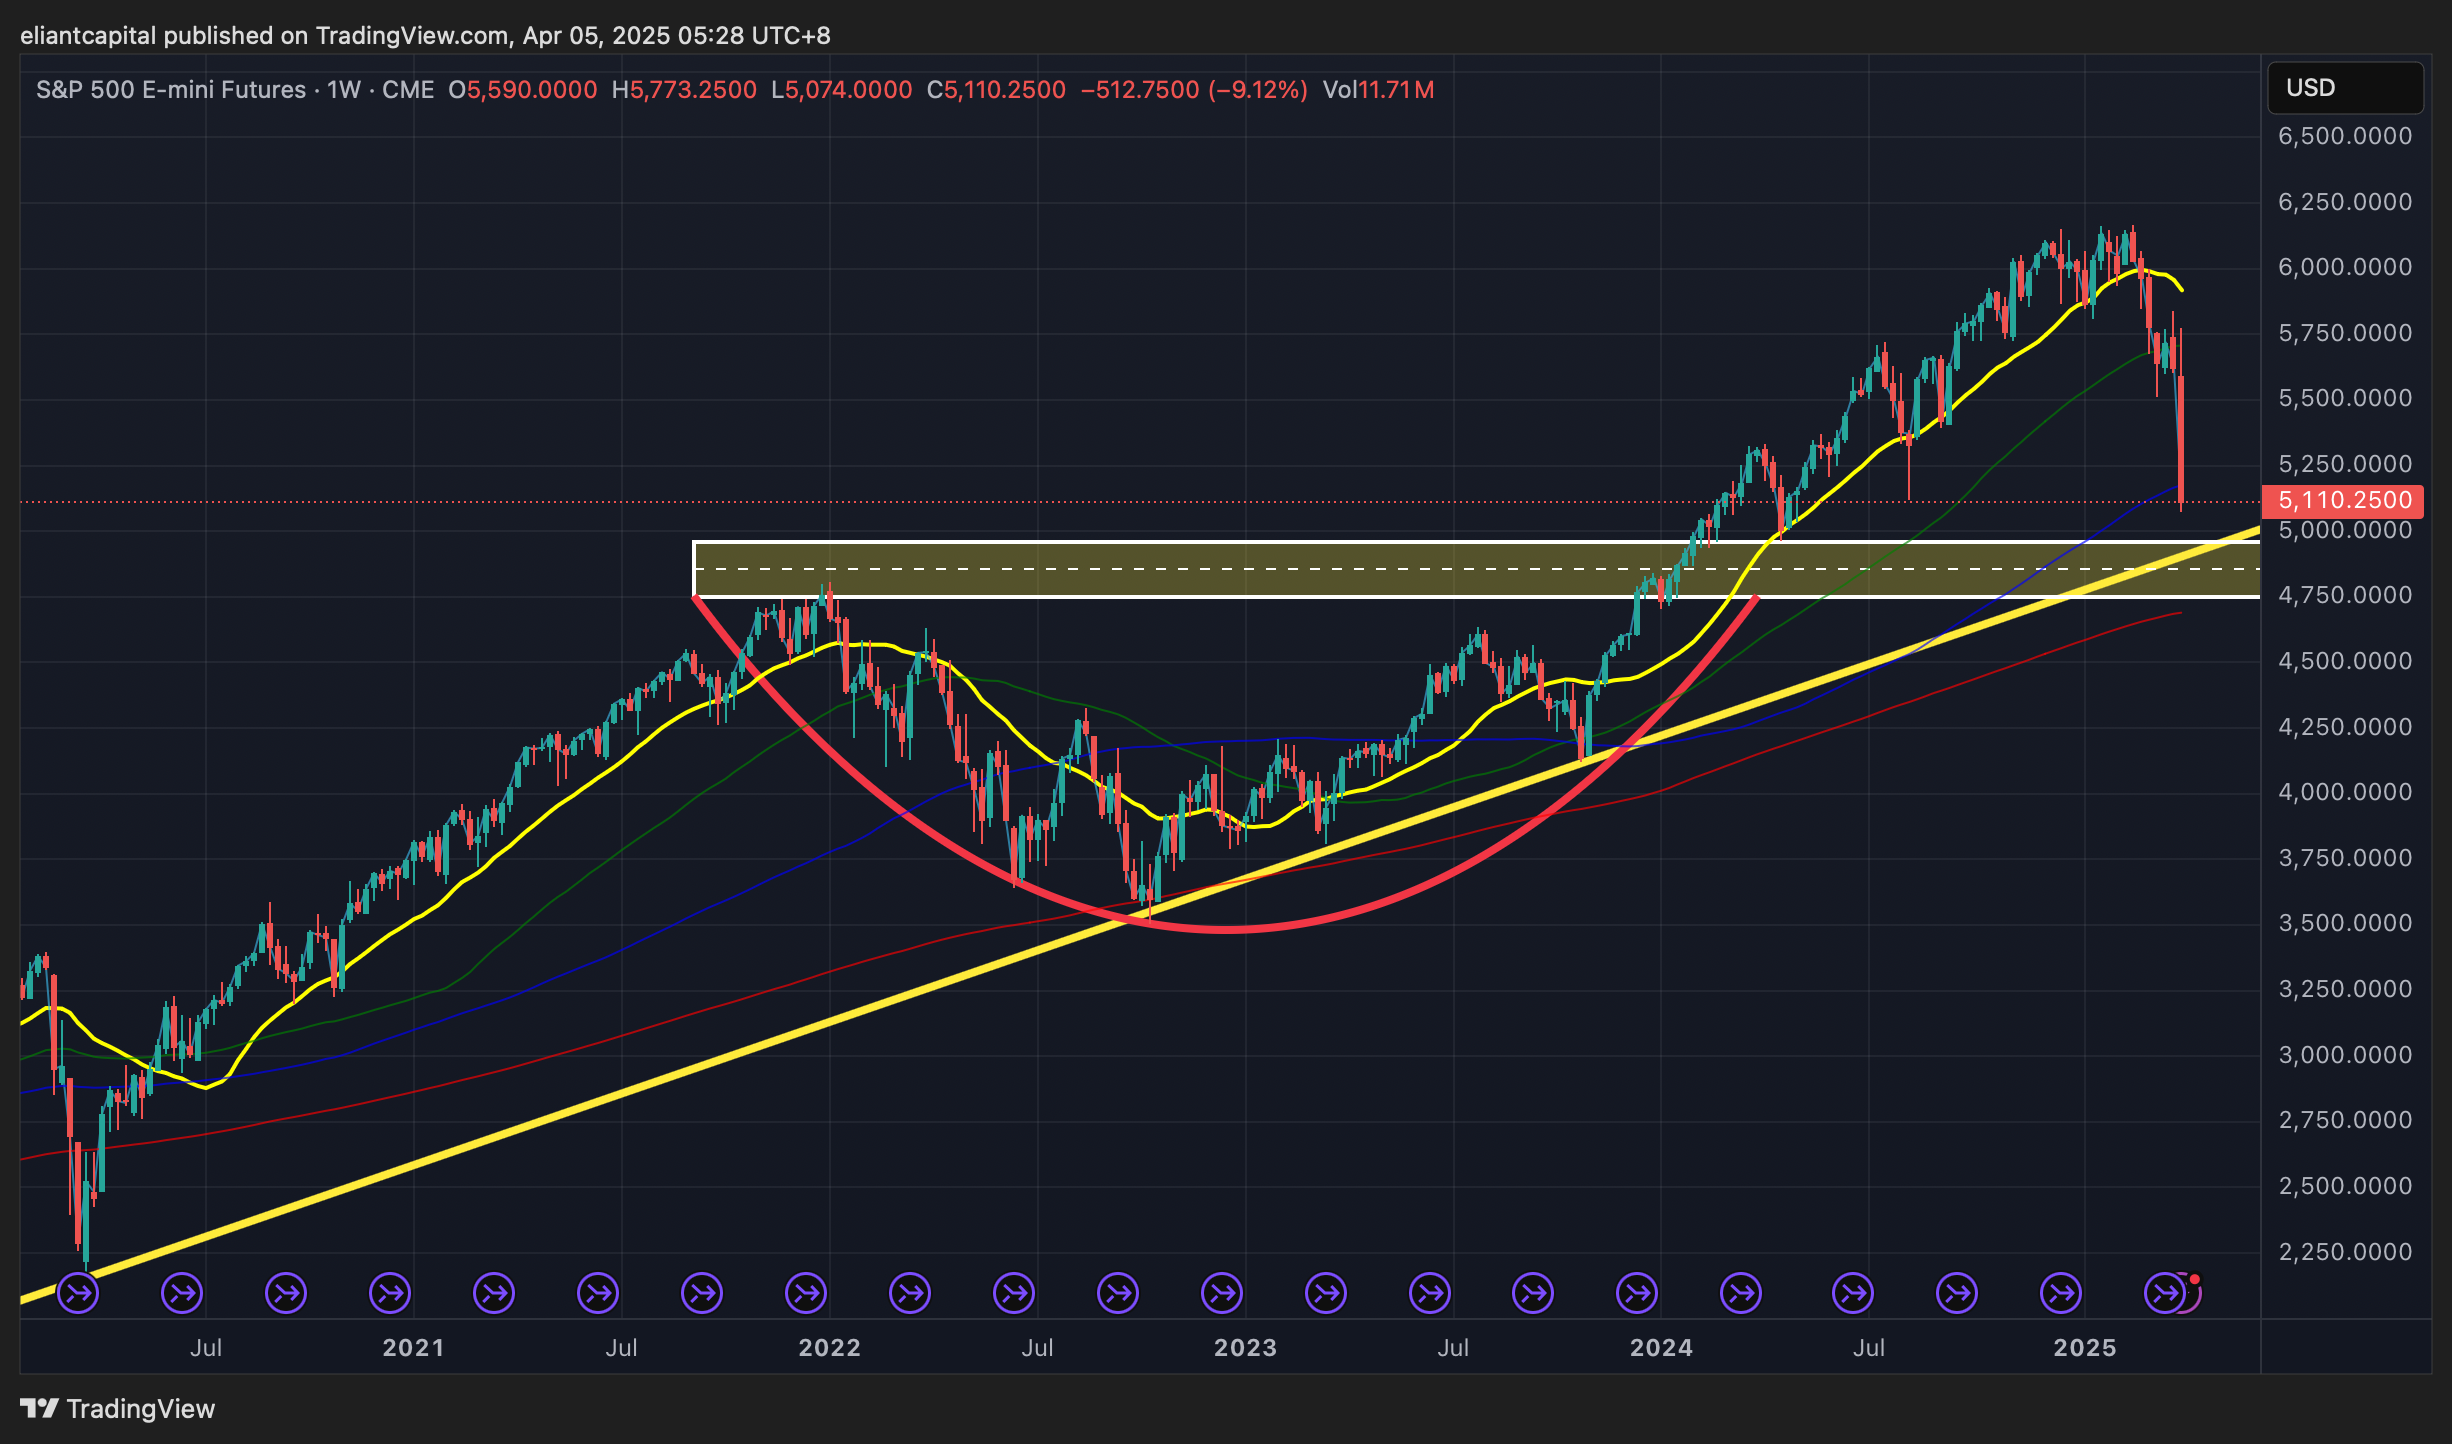The height and width of the screenshot is (1444, 2452).
Task: Click the latest large red weekly candle
Action: click(x=2181, y=440)
